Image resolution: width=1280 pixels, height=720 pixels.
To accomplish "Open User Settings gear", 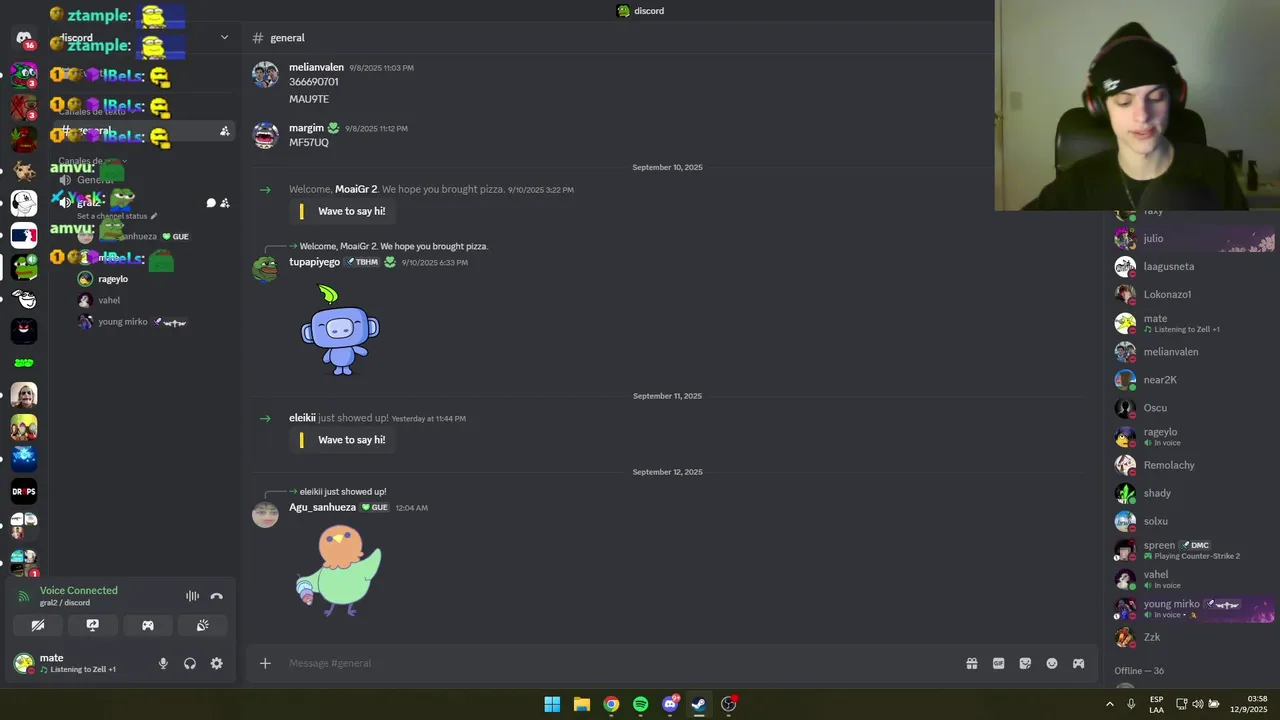I will tap(216, 663).
